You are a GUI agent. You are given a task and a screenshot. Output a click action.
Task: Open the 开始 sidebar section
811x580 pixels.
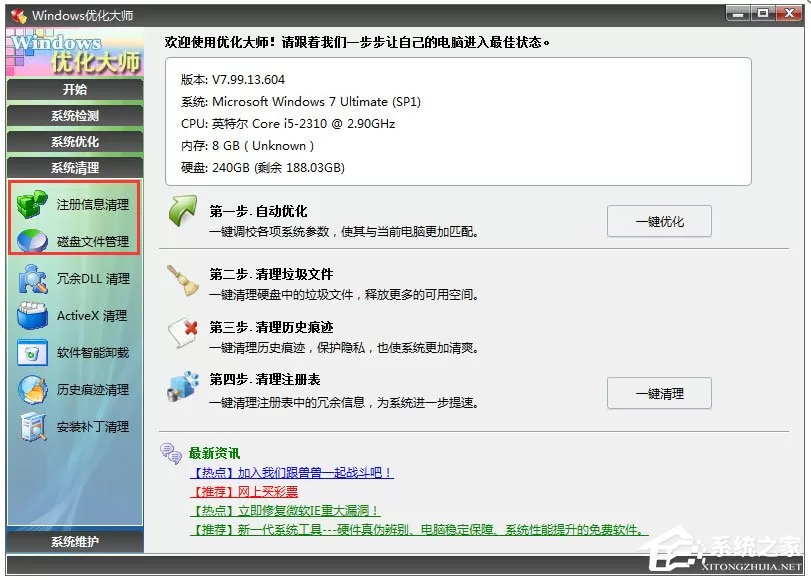click(75, 90)
